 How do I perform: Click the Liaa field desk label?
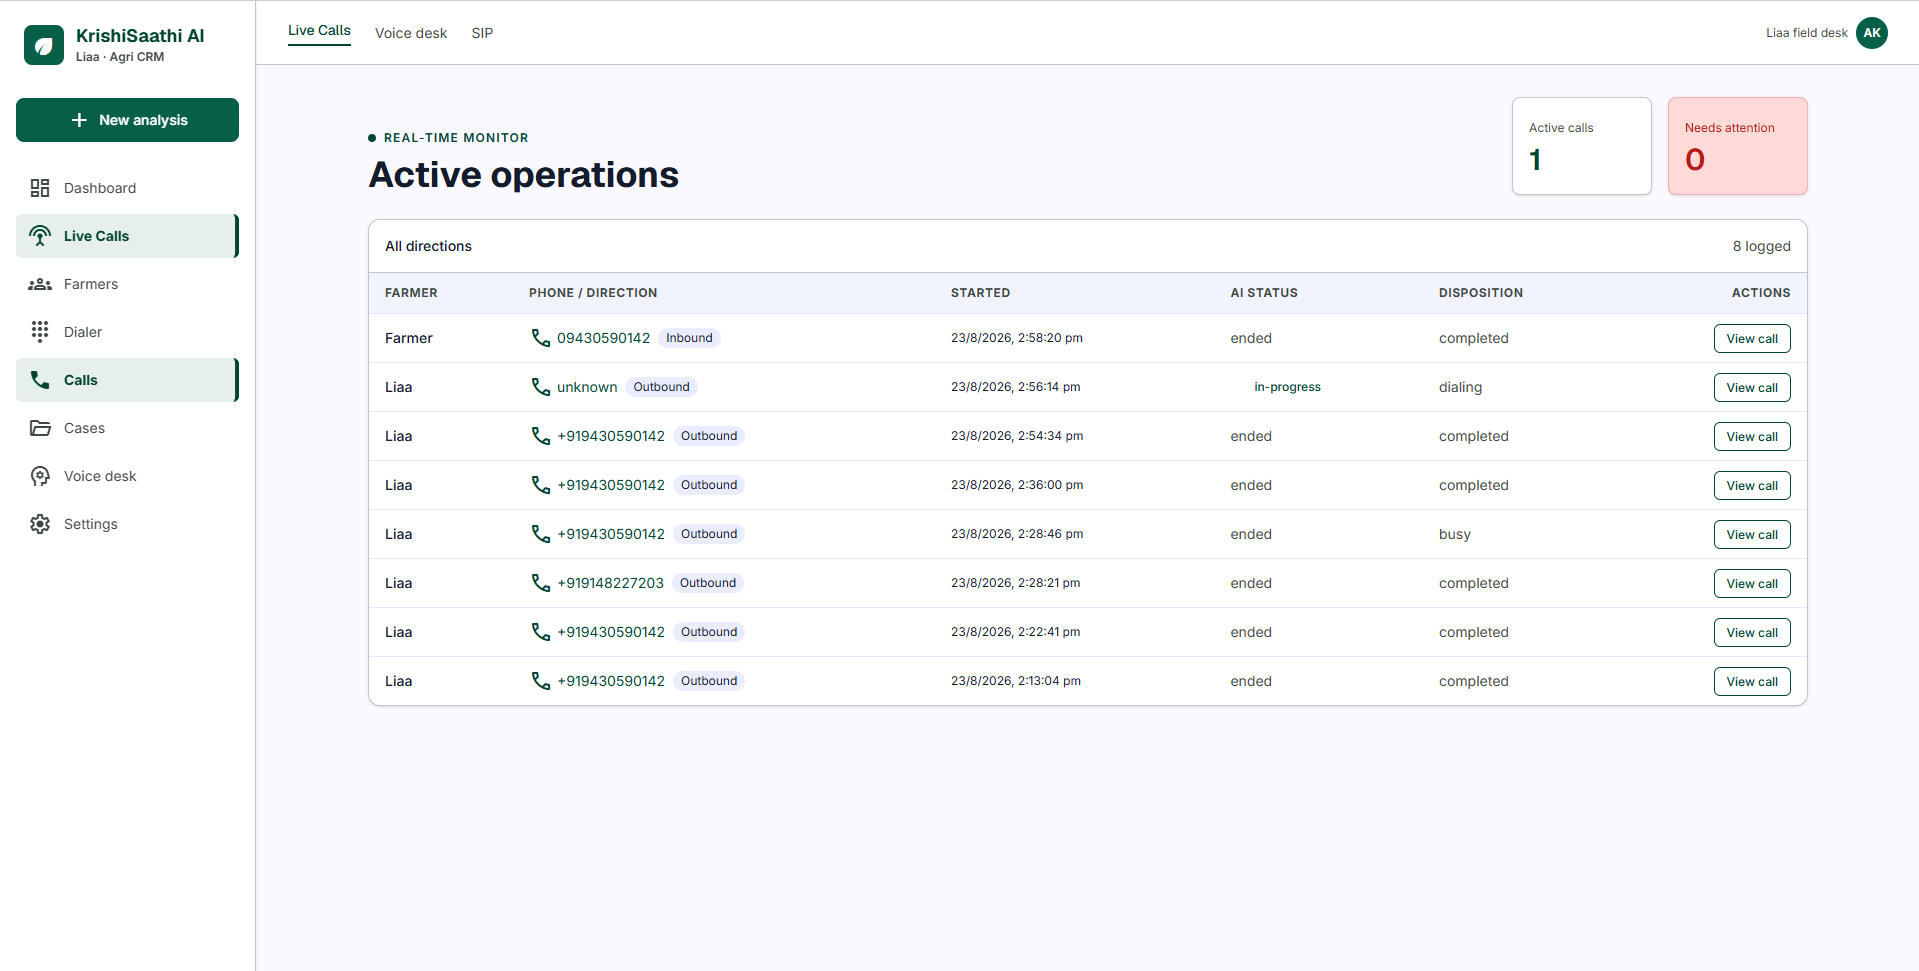pos(1806,33)
